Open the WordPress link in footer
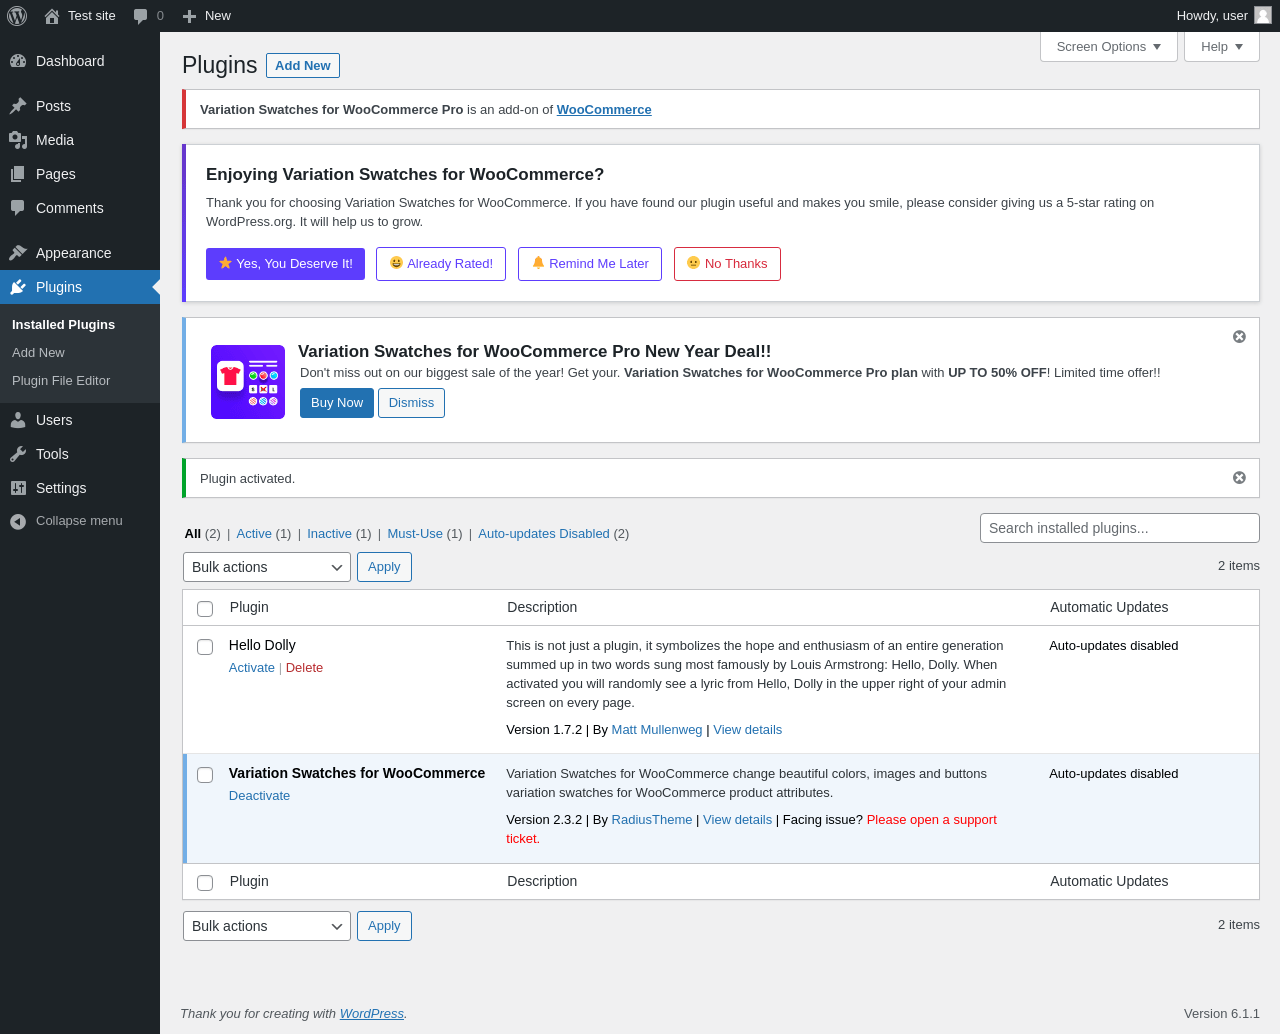The width and height of the screenshot is (1280, 1034). [x=371, y=1014]
